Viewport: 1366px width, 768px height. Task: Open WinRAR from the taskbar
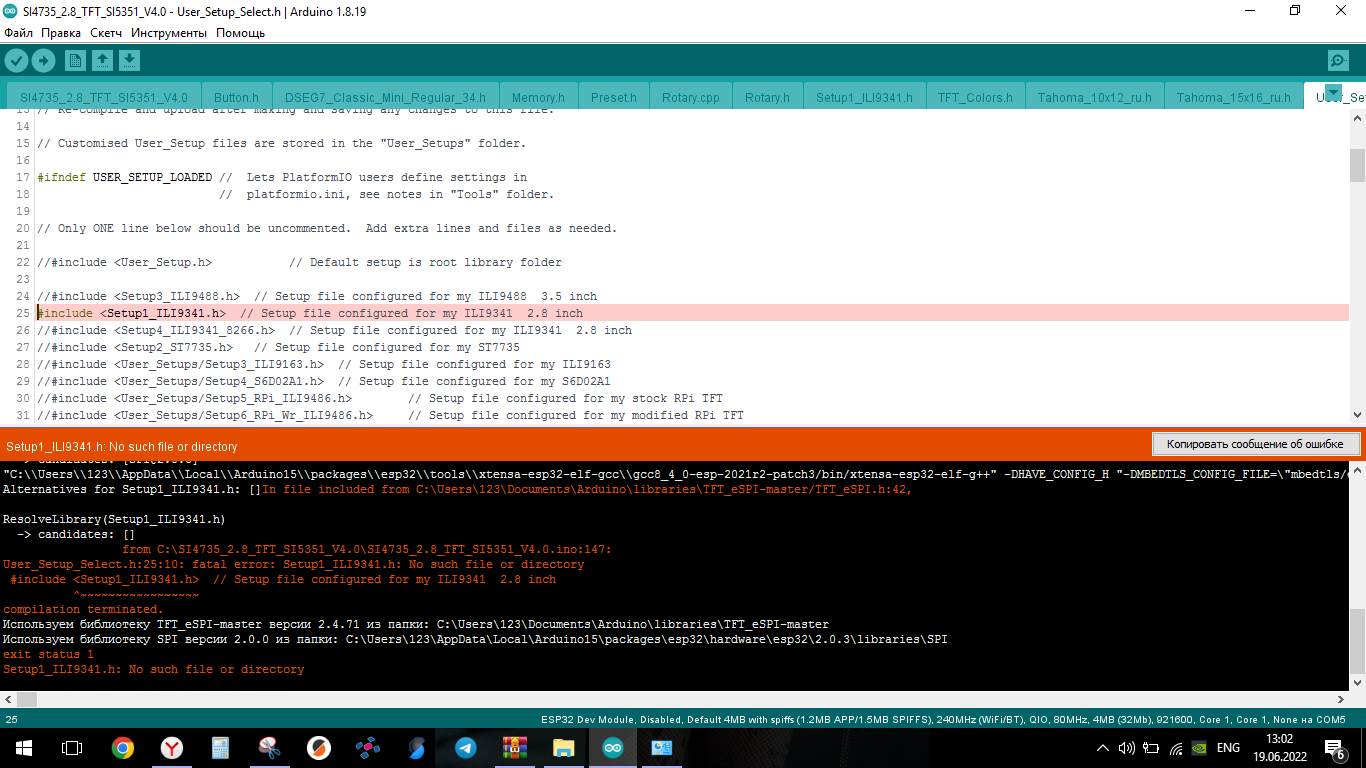click(x=515, y=747)
